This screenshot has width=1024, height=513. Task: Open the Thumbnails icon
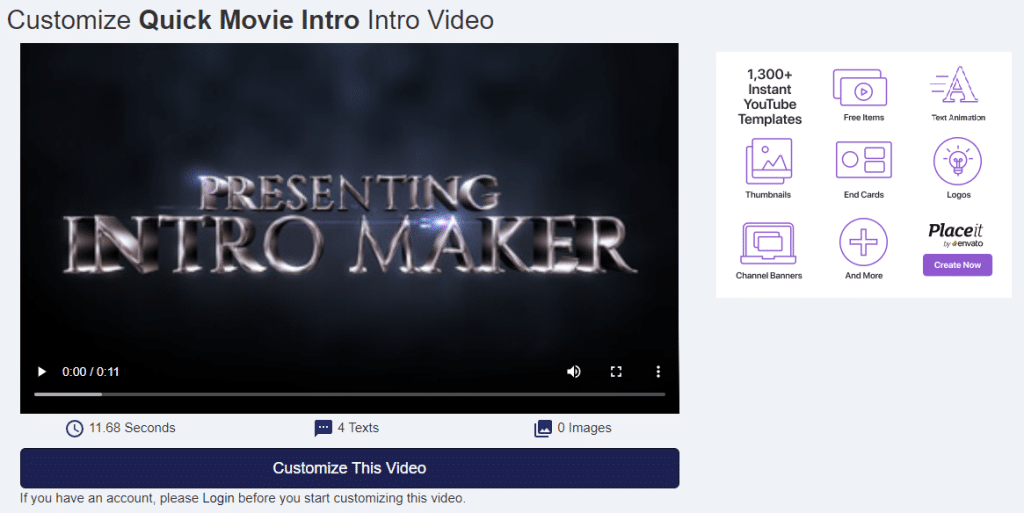[x=769, y=161]
